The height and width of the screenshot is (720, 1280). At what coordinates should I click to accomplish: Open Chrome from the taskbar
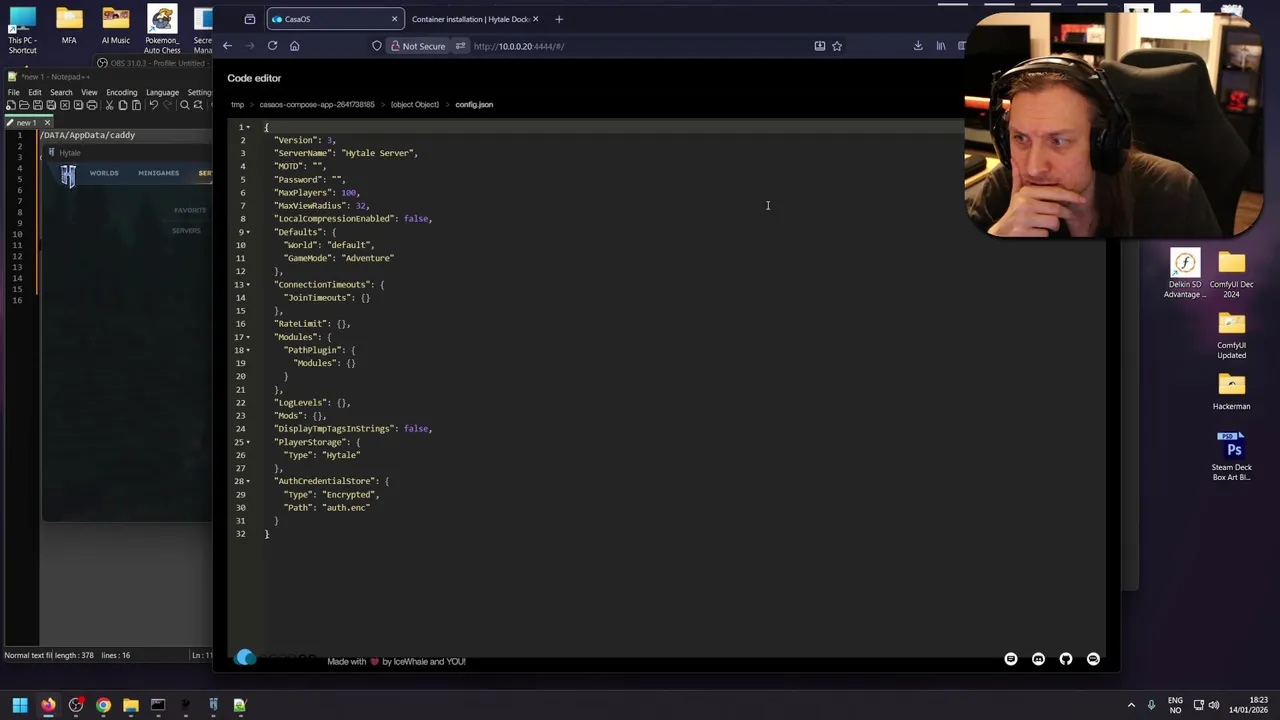pyautogui.click(x=103, y=705)
